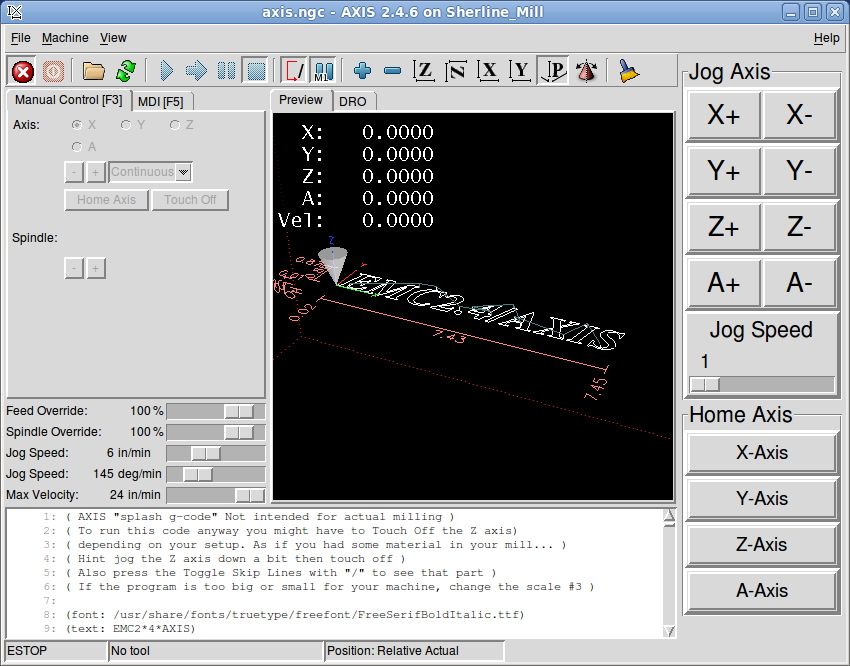Increase spindle speed with plus button
Image resolution: width=850 pixels, height=666 pixels.
95,268
